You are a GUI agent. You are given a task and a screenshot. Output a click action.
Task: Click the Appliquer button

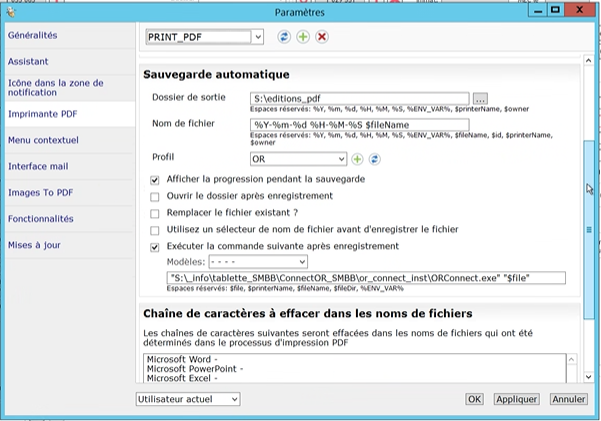[516, 399]
